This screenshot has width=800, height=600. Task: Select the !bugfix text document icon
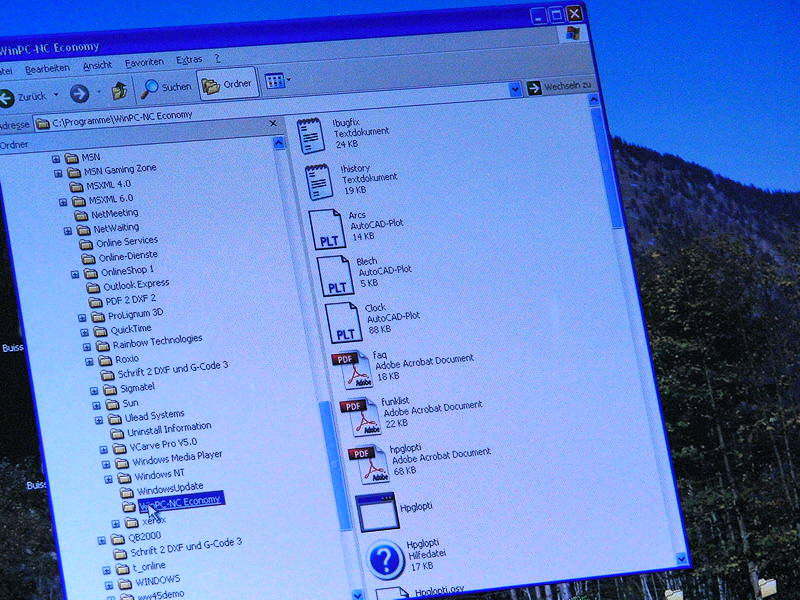(x=311, y=135)
